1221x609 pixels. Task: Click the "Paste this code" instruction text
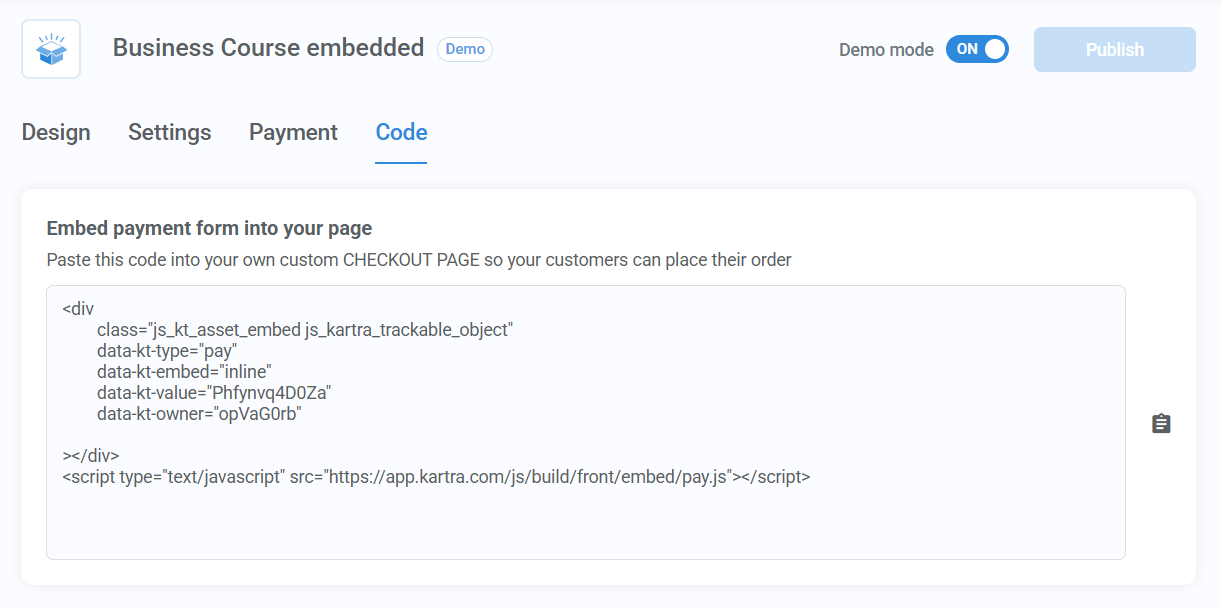(x=419, y=260)
